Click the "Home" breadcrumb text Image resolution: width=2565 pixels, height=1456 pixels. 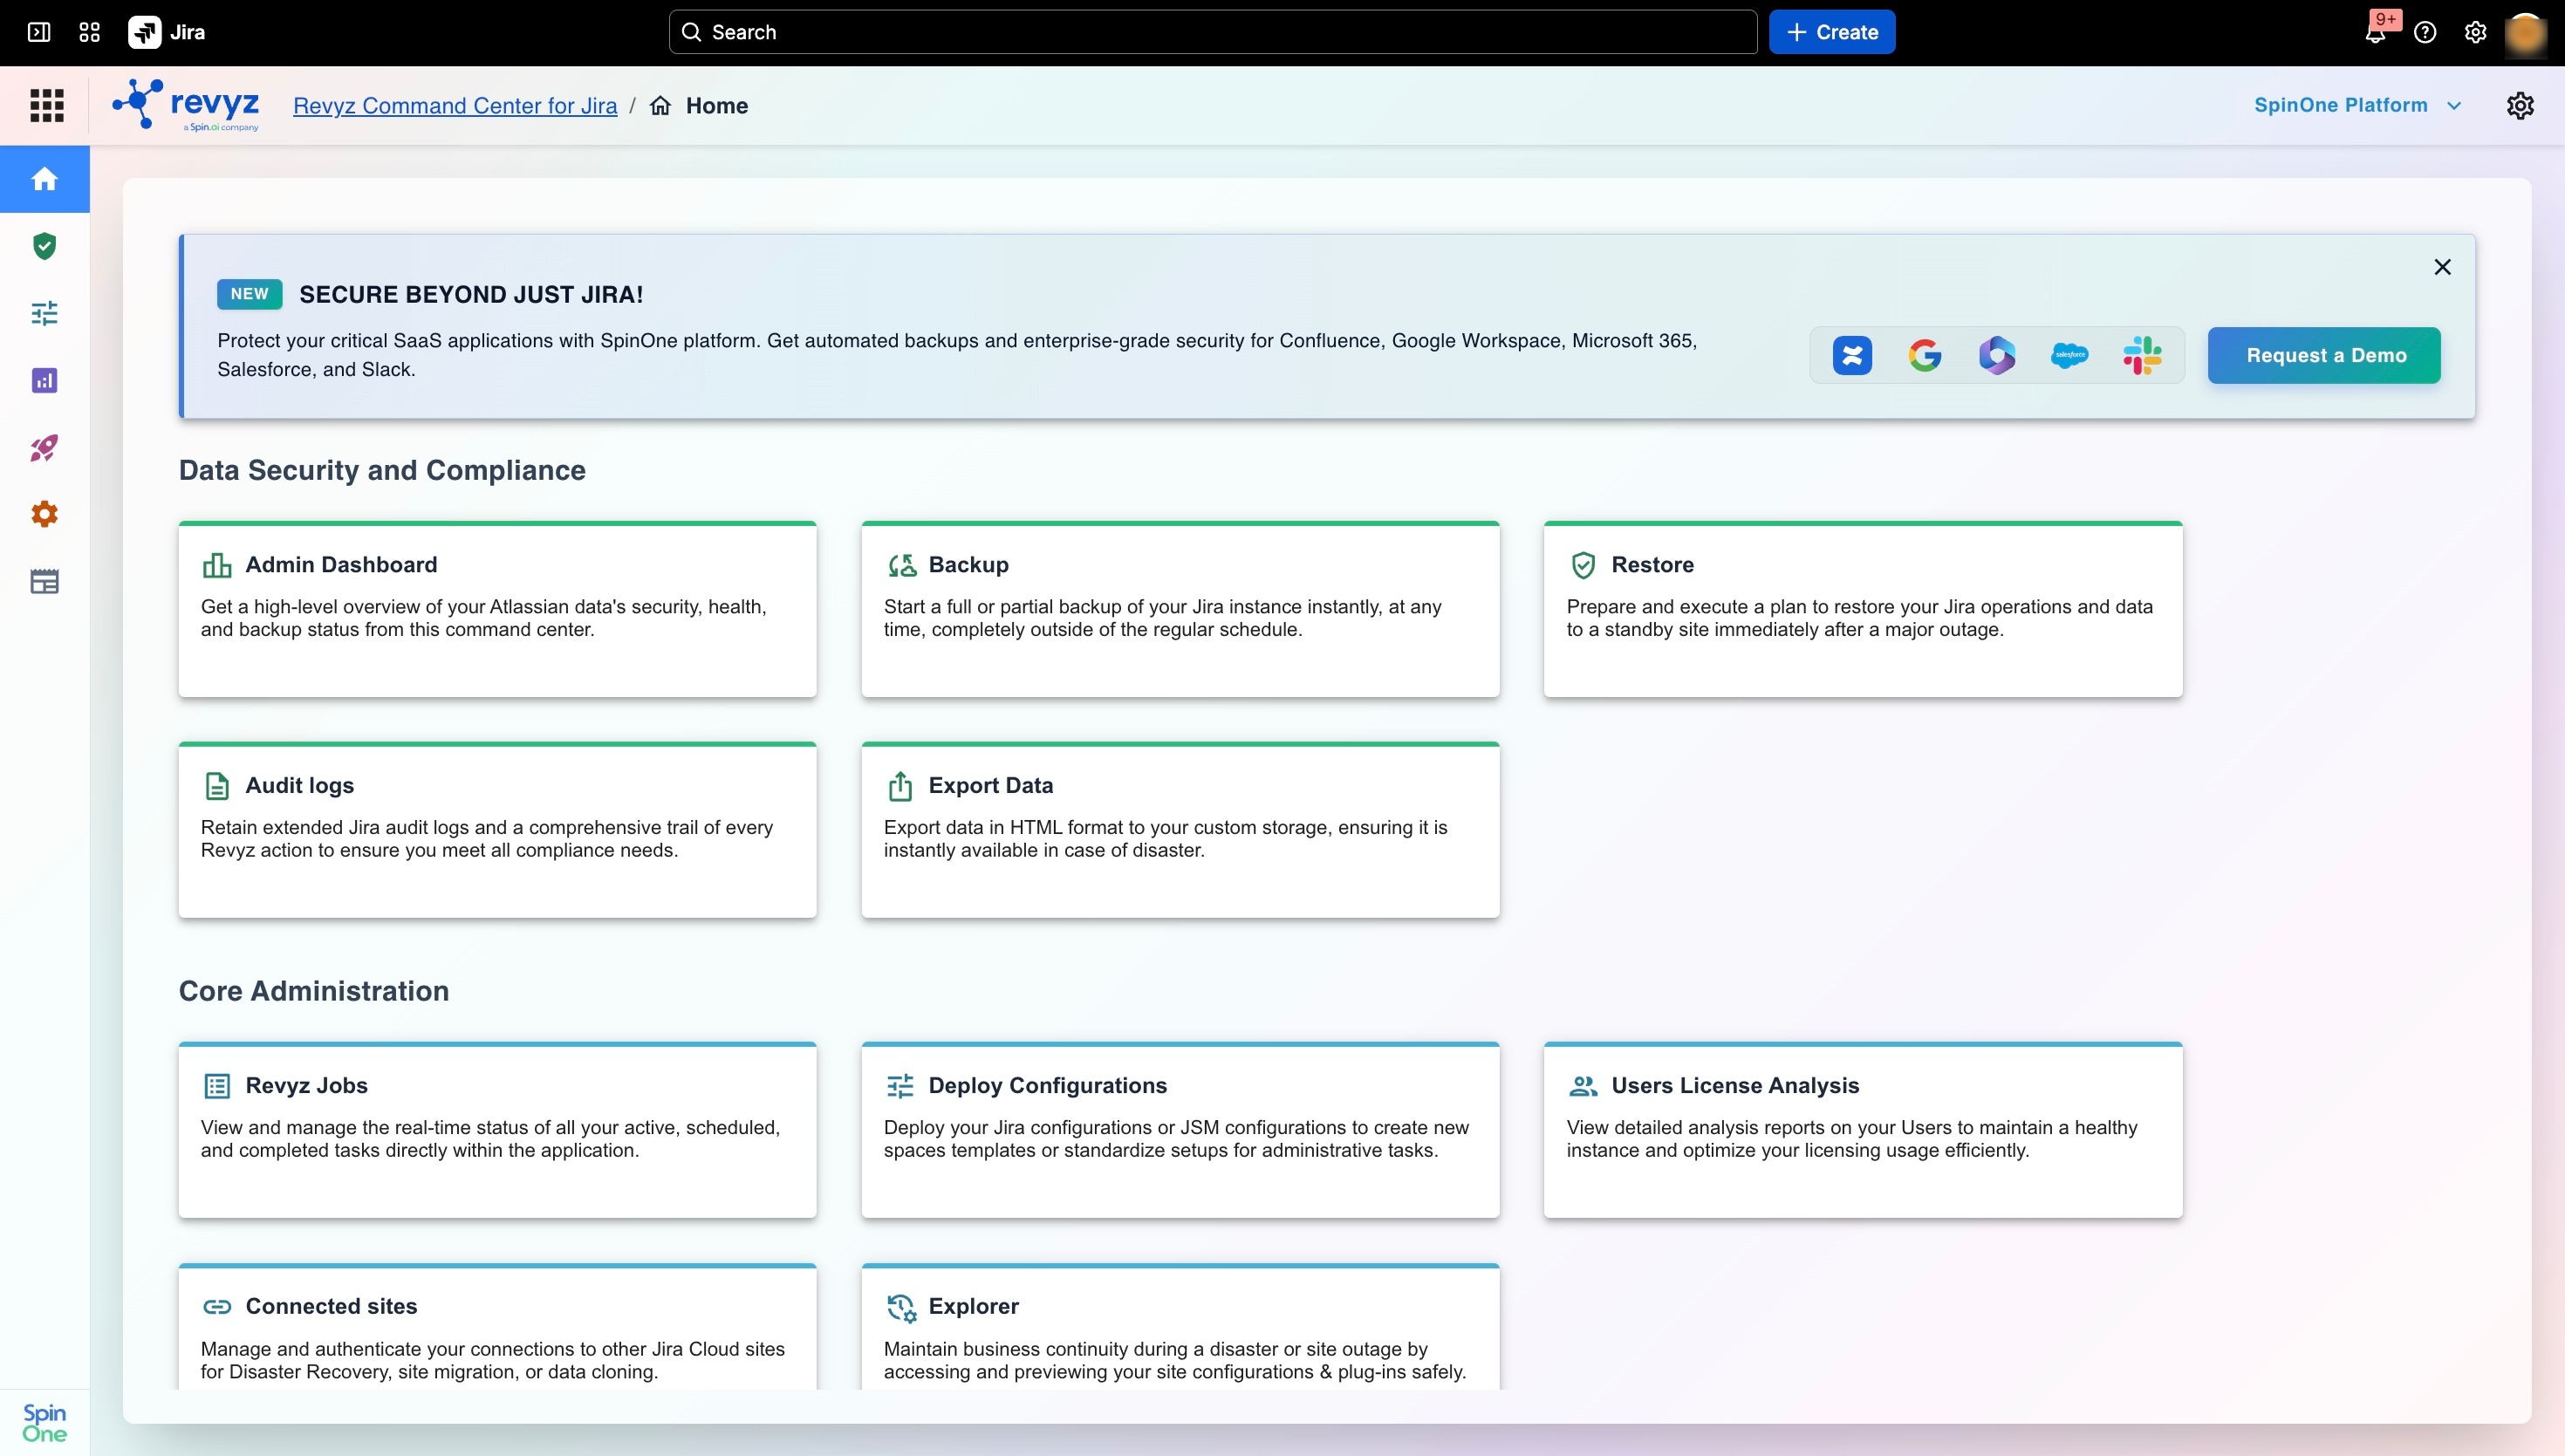(x=717, y=105)
